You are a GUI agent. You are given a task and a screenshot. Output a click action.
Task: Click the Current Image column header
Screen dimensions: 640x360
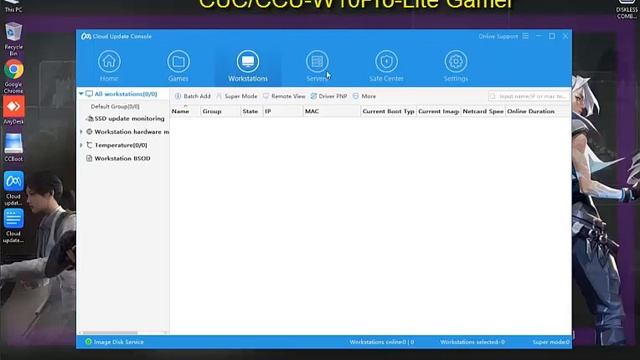pyautogui.click(x=439, y=111)
